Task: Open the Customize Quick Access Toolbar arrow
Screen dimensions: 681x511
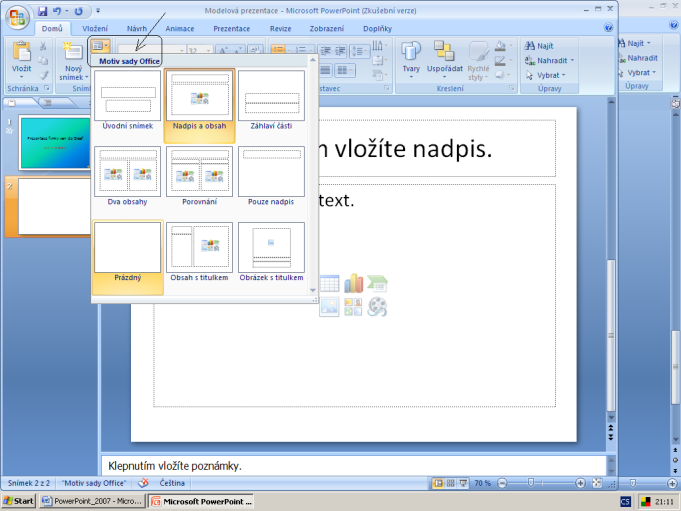Action: (x=98, y=11)
